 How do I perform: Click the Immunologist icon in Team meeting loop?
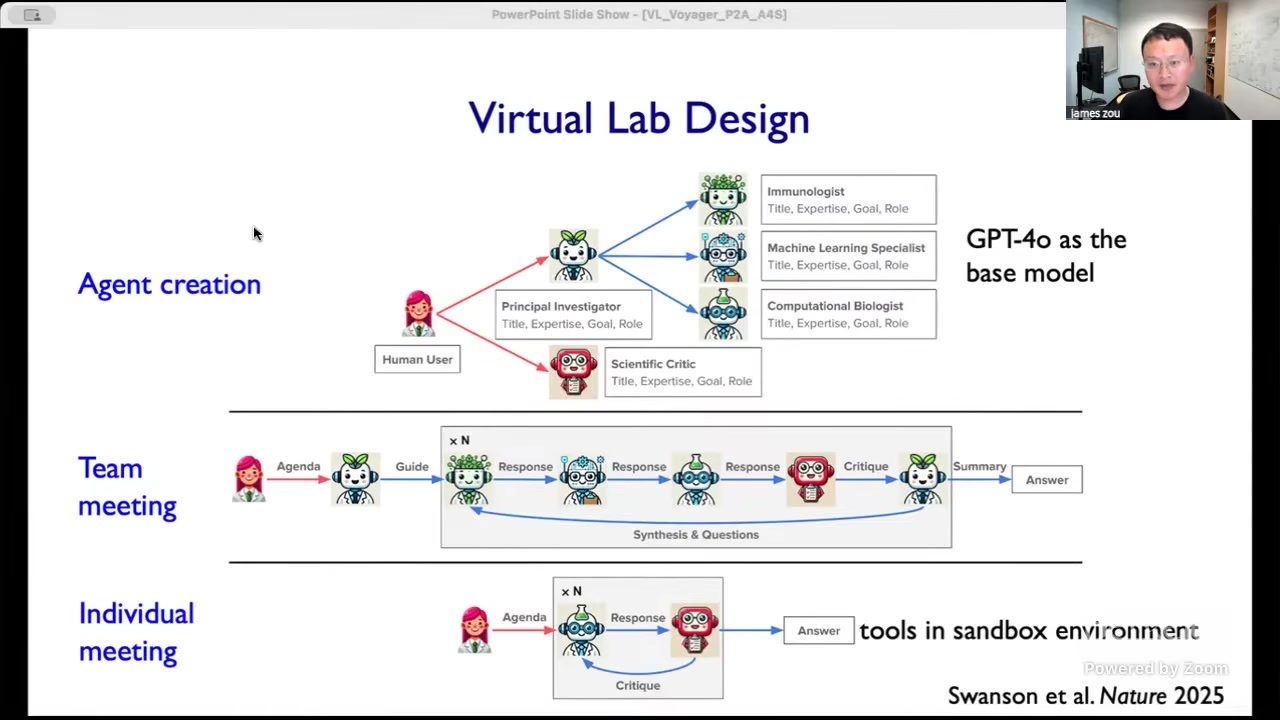click(x=469, y=479)
